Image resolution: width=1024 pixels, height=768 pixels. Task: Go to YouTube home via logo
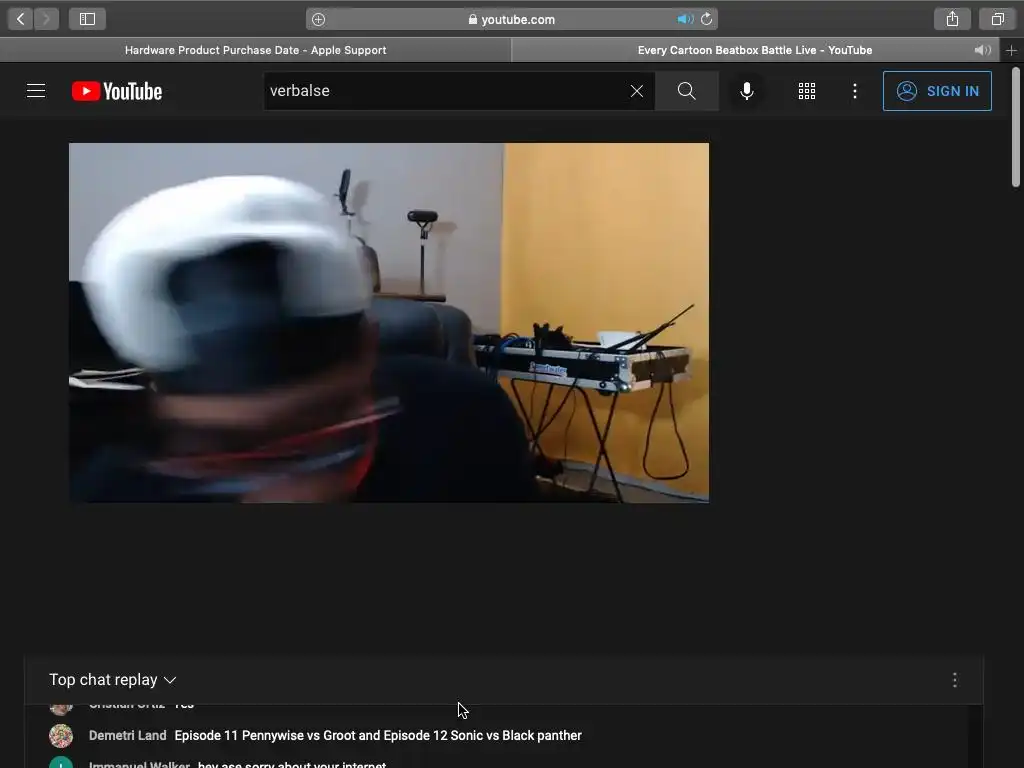coord(117,91)
